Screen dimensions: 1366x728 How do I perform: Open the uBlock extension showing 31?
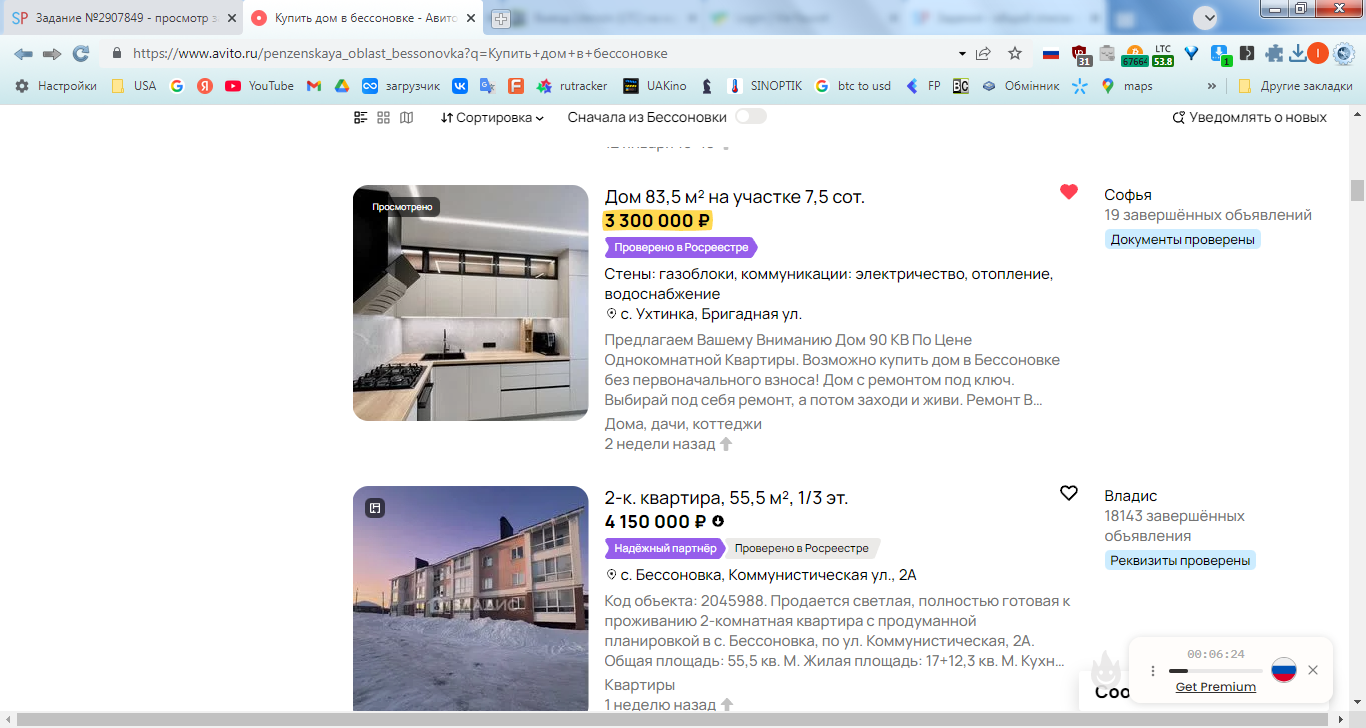tap(1081, 54)
